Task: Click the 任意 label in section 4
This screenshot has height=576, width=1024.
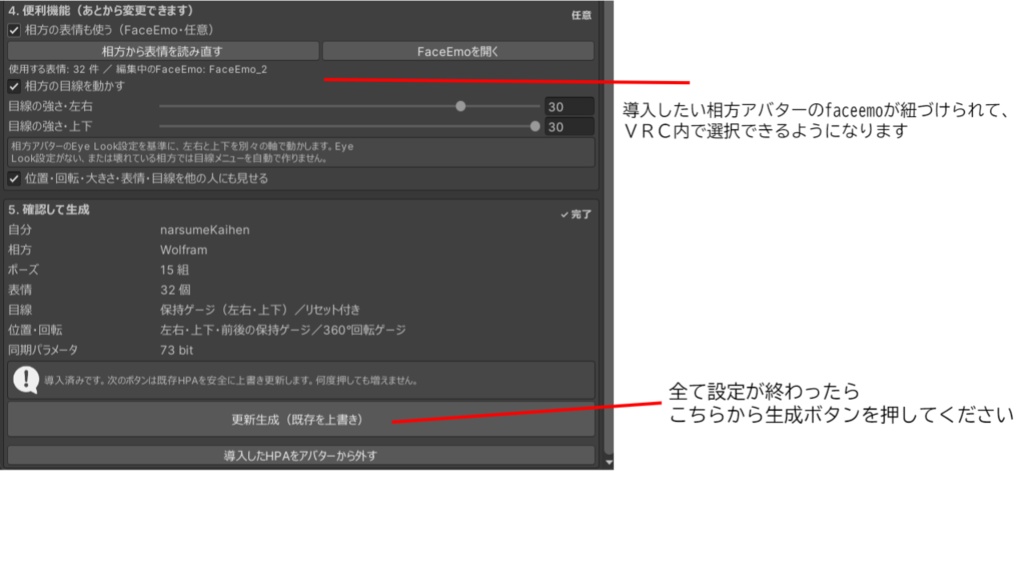Action: pos(581,15)
